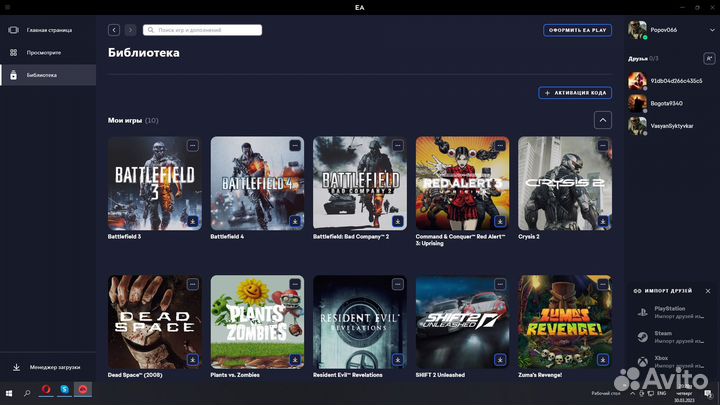This screenshot has width=720, height=405.
Task: Open the Battlefield 3 cover thumbnail
Action: 155,183
